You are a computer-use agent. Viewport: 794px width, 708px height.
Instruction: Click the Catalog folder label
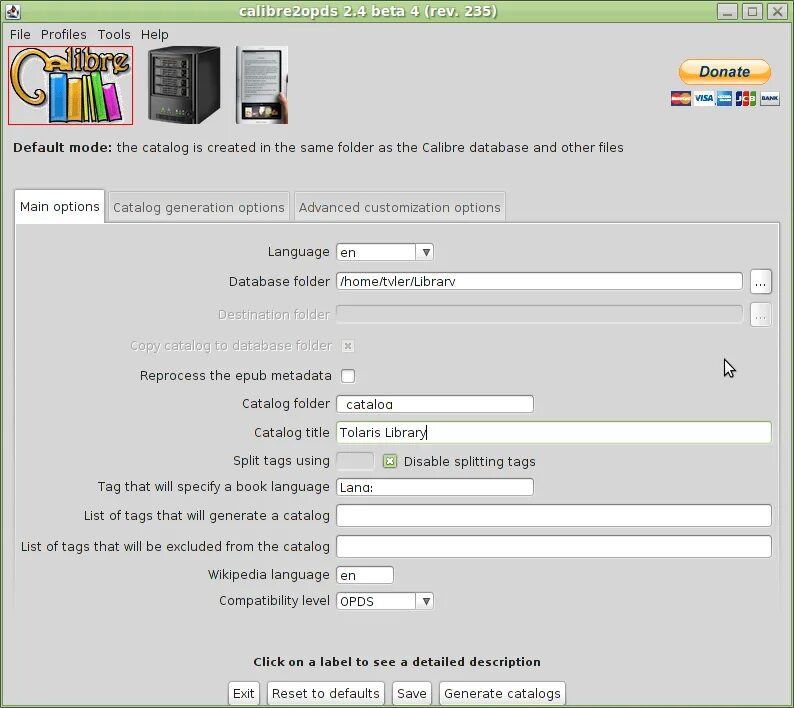point(286,404)
